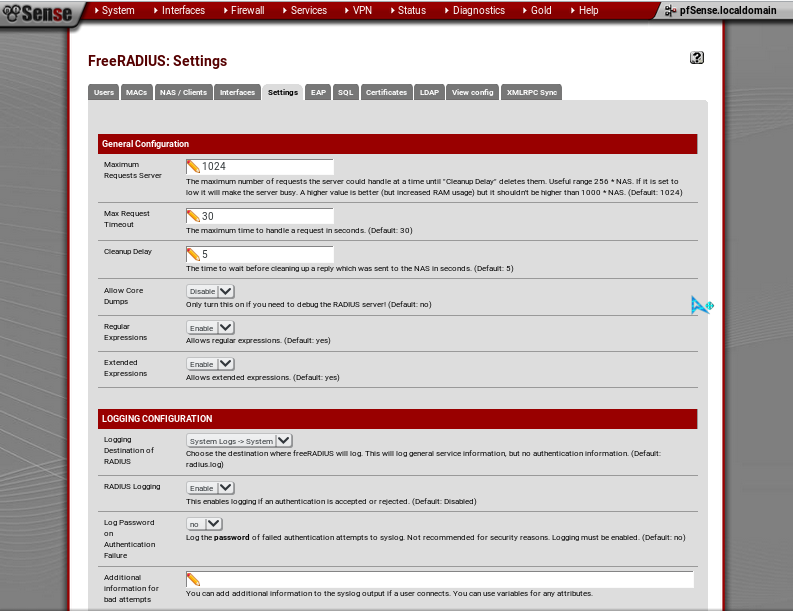The width and height of the screenshot is (793, 611).
Task: Expand the Regular Expressions dropdown
Action: point(210,328)
